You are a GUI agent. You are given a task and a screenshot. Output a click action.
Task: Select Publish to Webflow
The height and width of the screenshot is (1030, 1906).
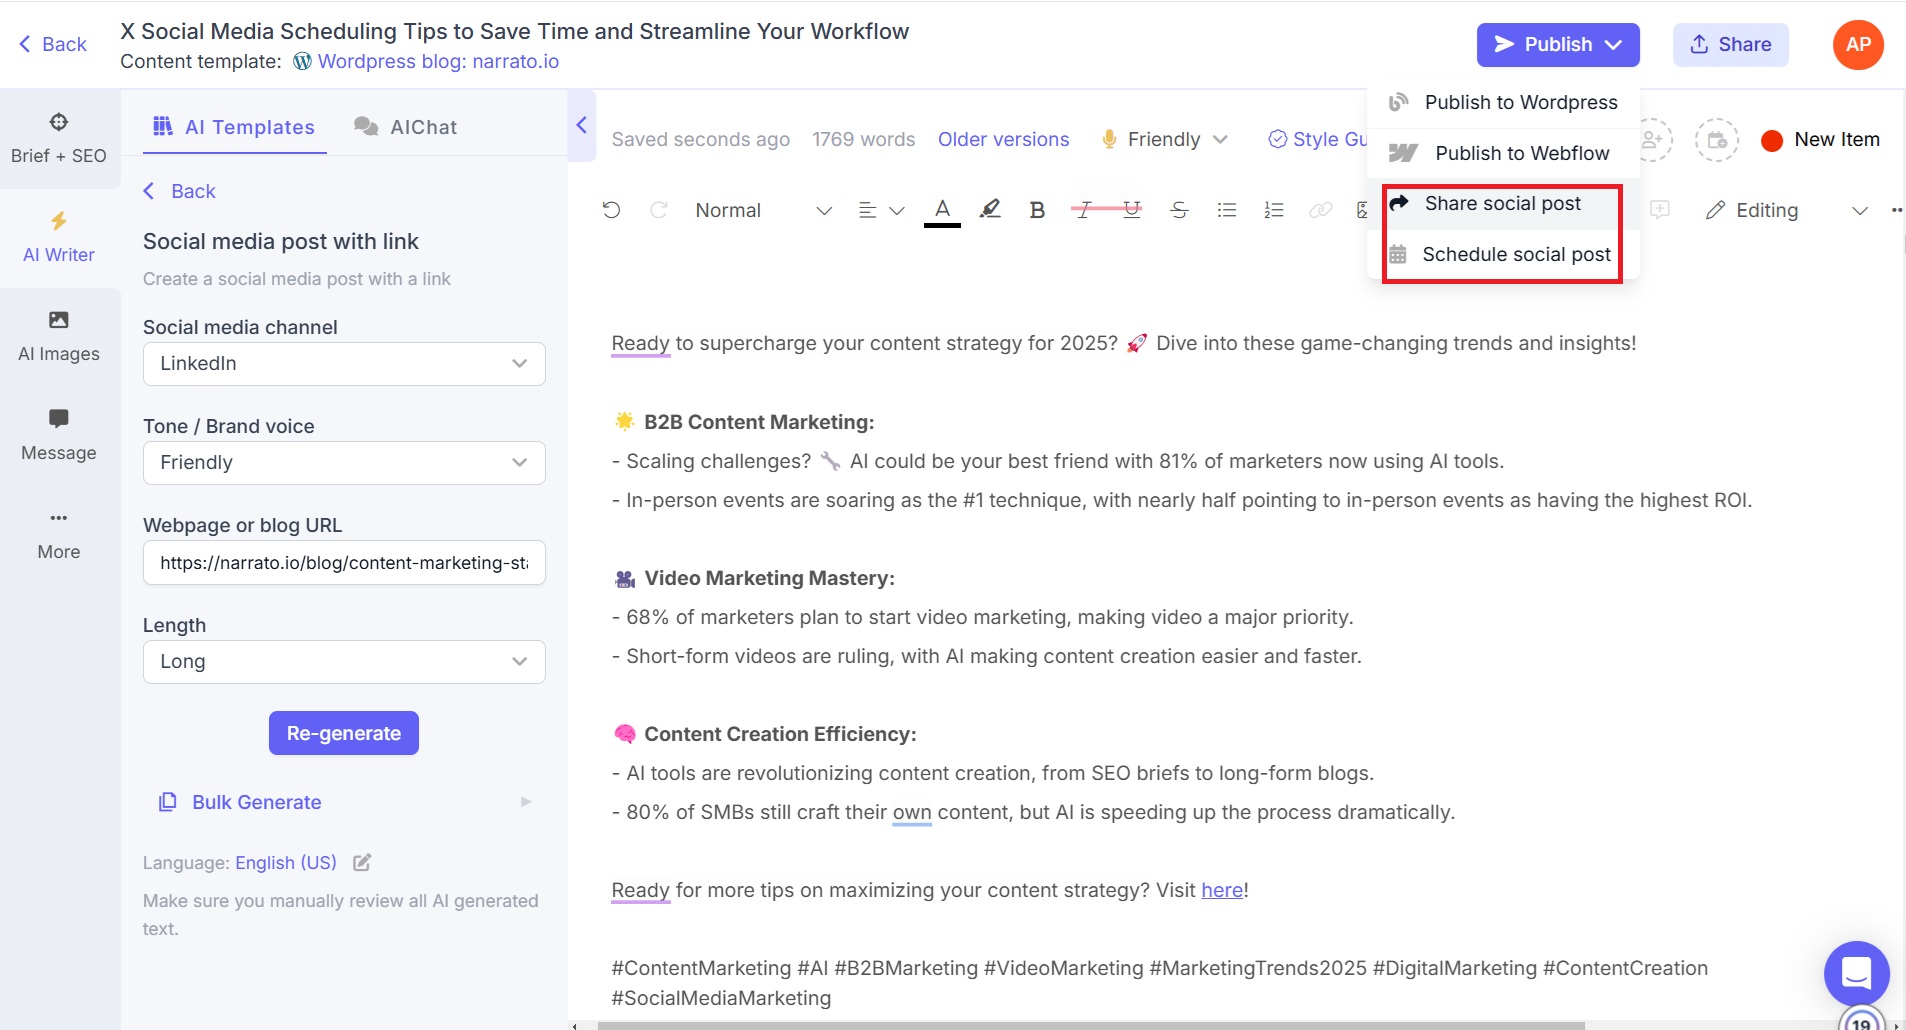coord(1503,153)
